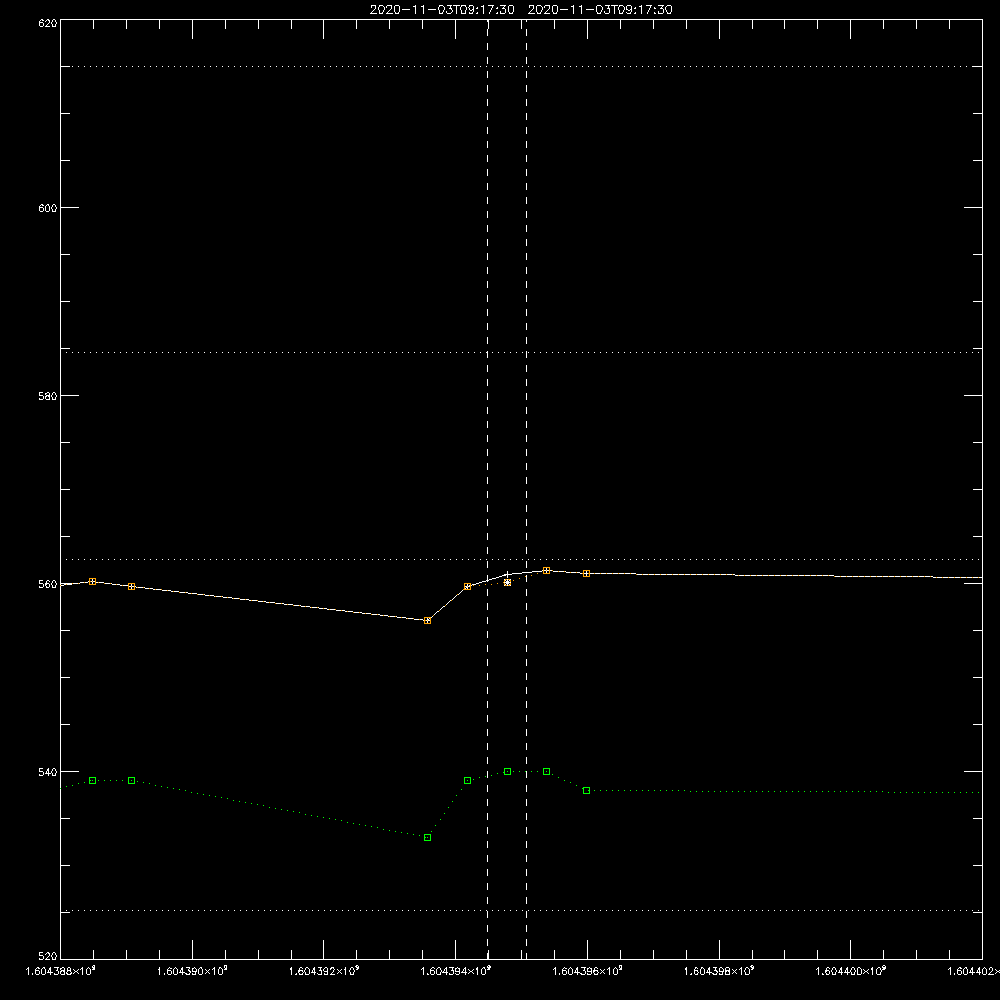Click the x-axis label 1.604396×10⁹
The image size is (1000, 1000).
pos(587,971)
